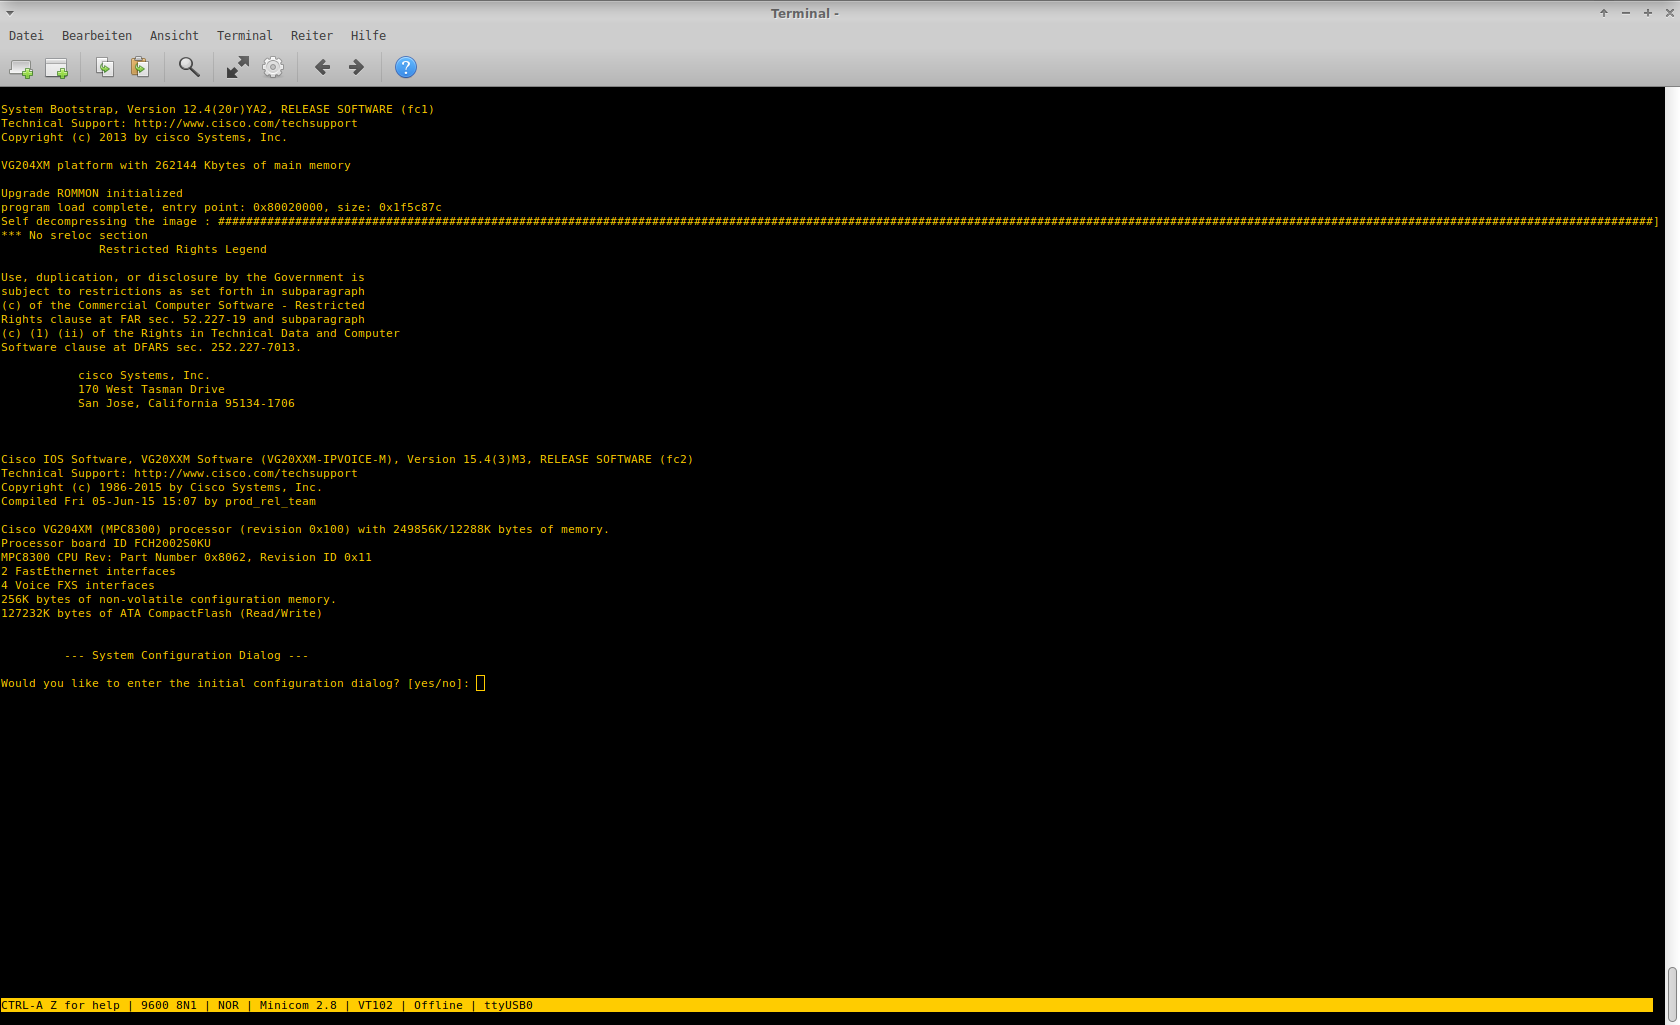The image size is (1680, 1025).
Task: Click the cursor after the [yes/no] prompt
Action: tap(481, 683)
